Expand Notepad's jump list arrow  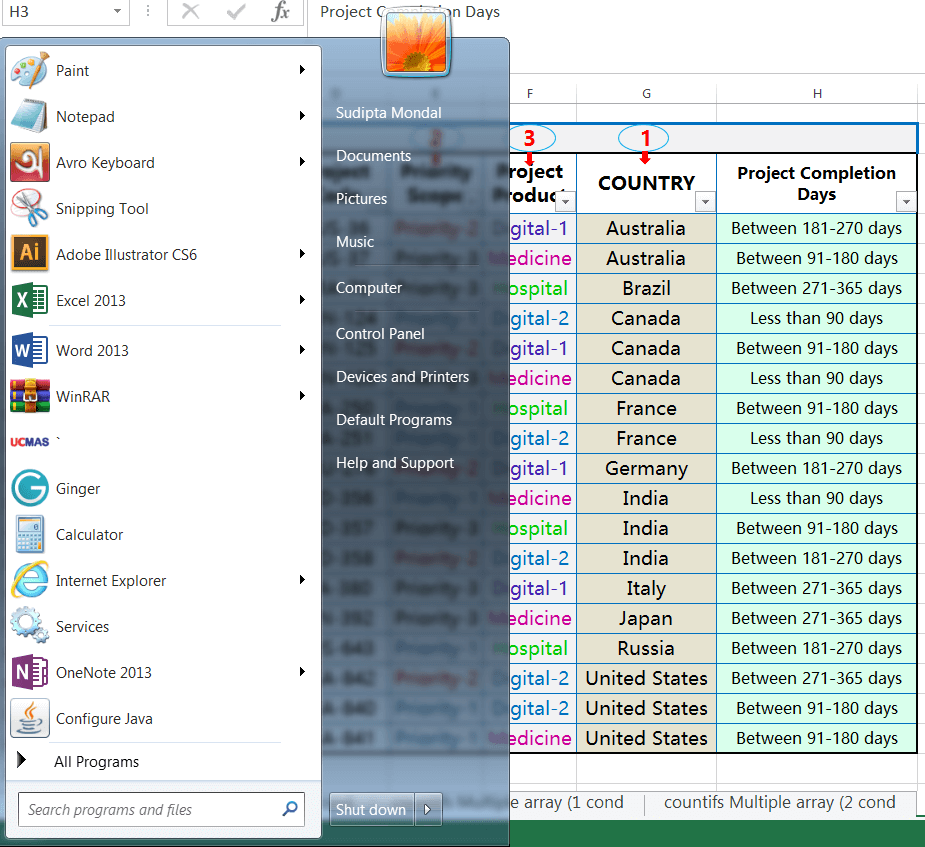(302, 116)
